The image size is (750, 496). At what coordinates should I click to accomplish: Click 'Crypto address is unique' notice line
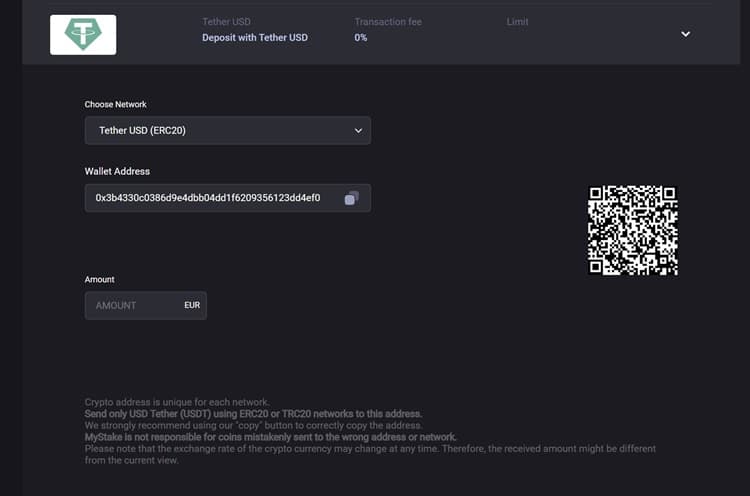pyautogui.click(x=177, y=402)
